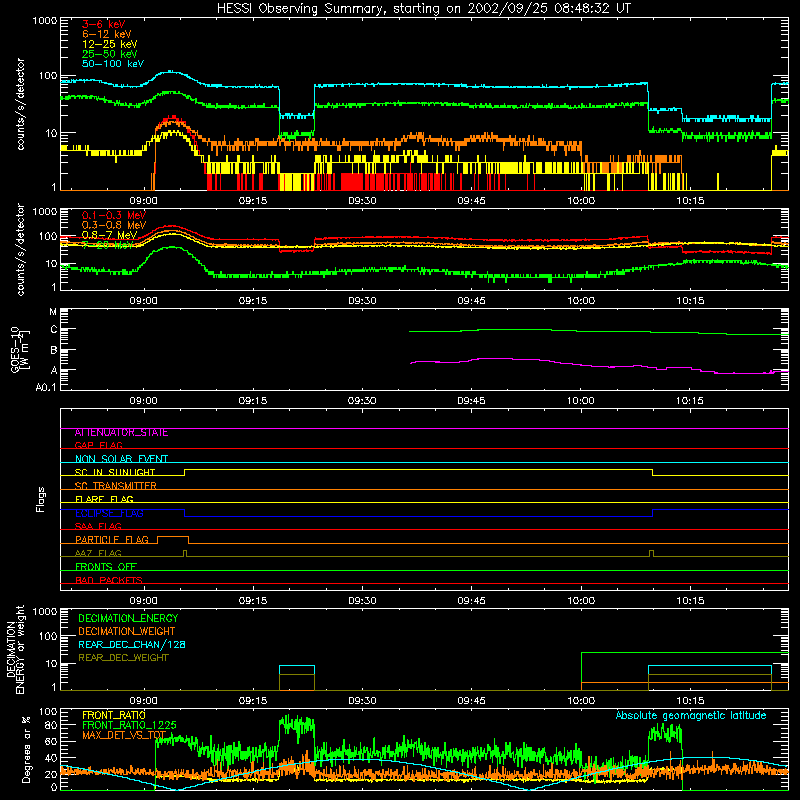Click the 09:30 tick label under GOES-10 panel
This screenshot has height=800, width=800.
362,401
